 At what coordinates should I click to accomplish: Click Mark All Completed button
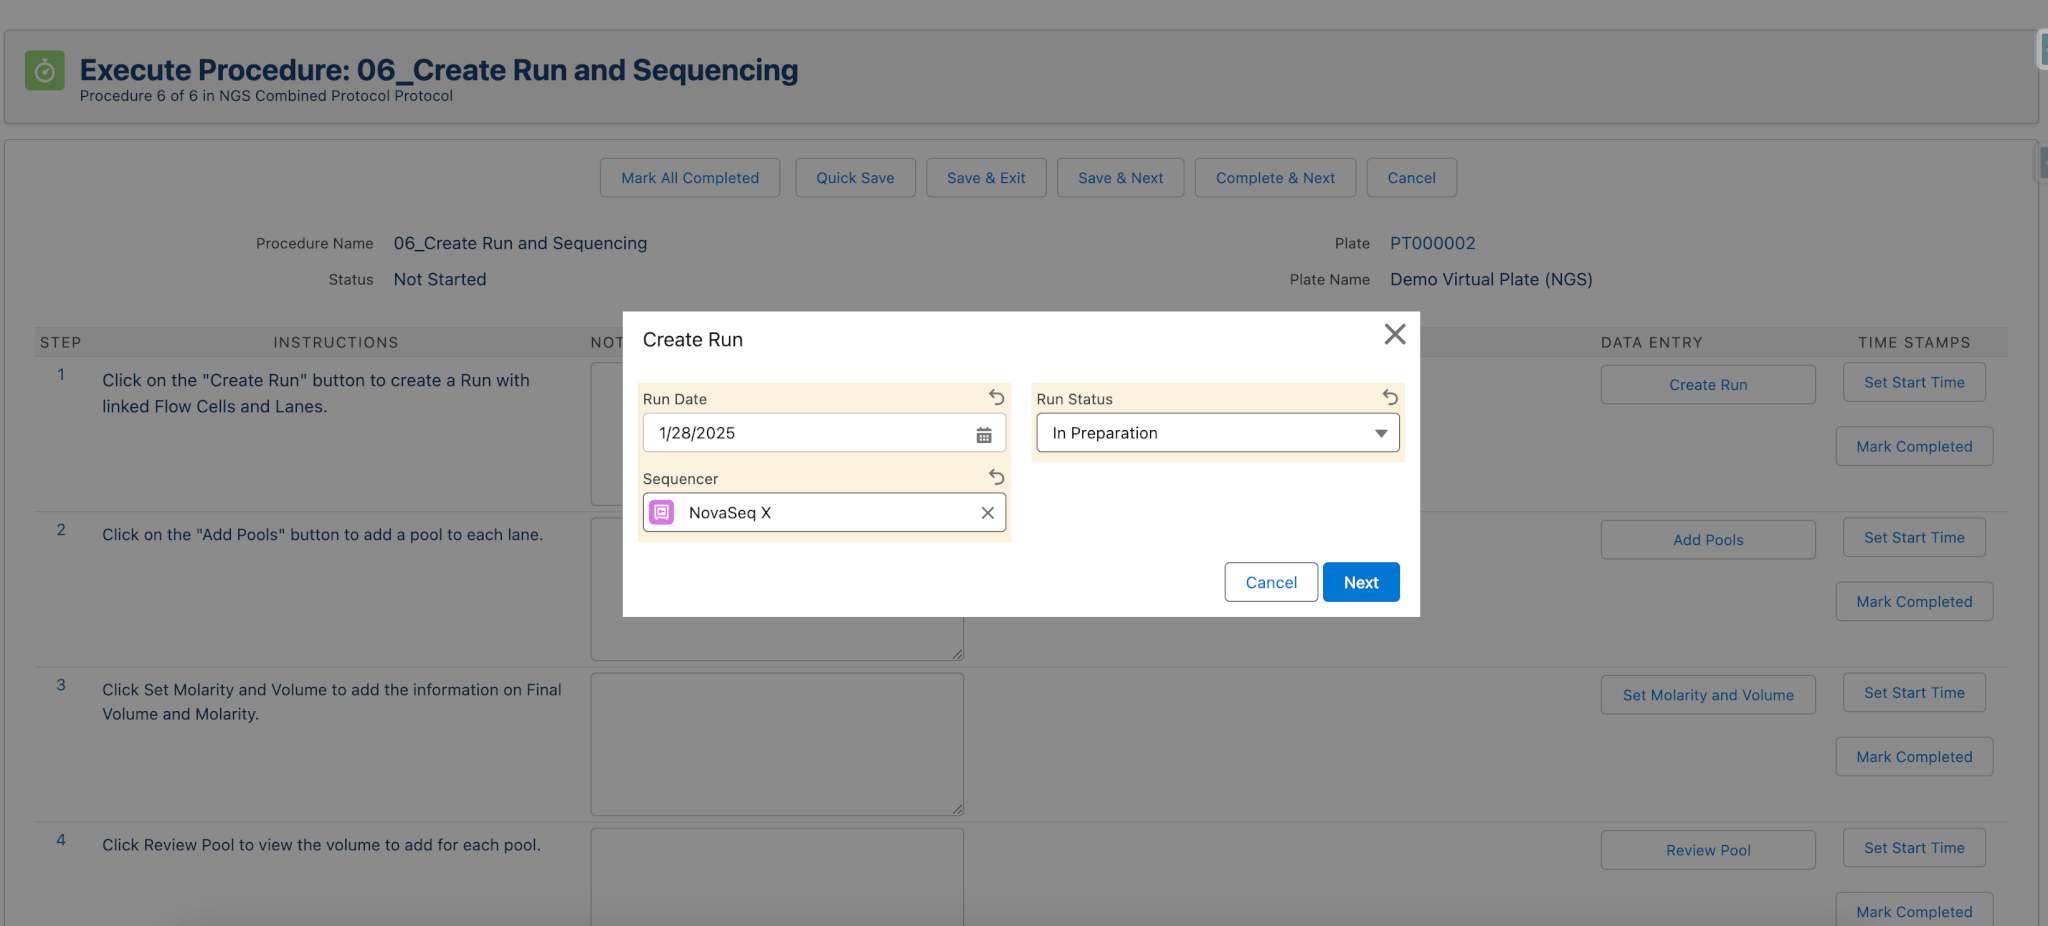[x=690, y=178]
